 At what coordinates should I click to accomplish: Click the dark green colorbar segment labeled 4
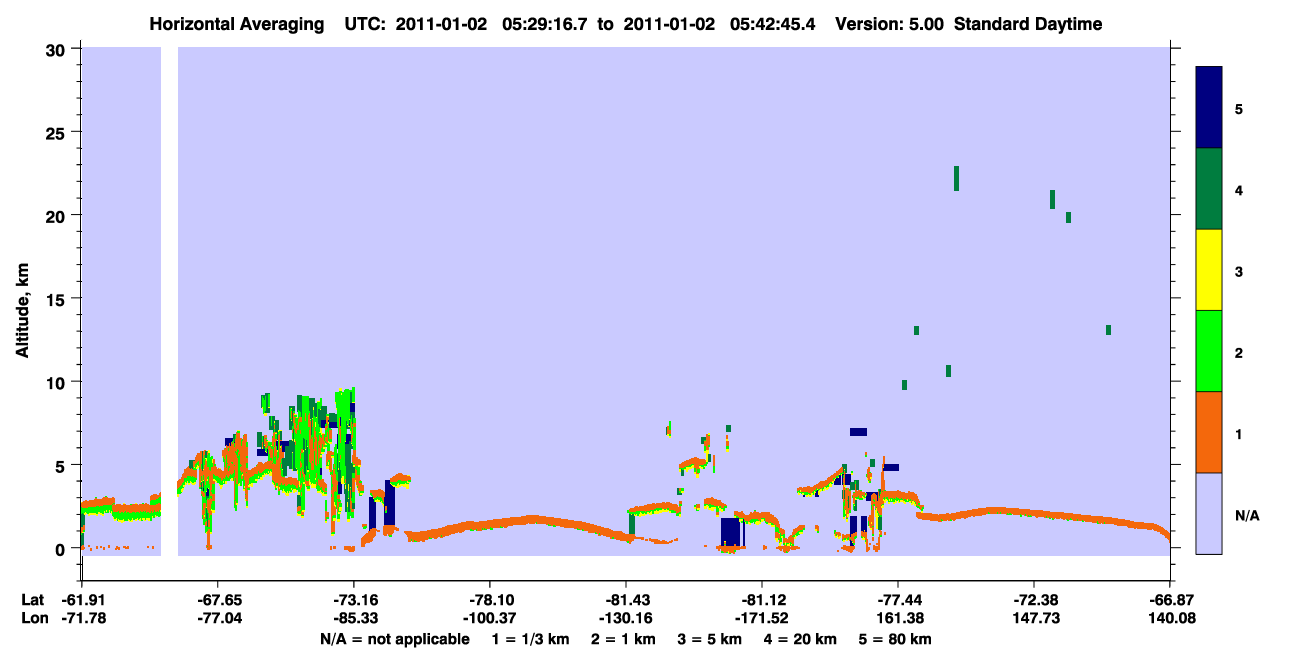(x=1209, y=189)
